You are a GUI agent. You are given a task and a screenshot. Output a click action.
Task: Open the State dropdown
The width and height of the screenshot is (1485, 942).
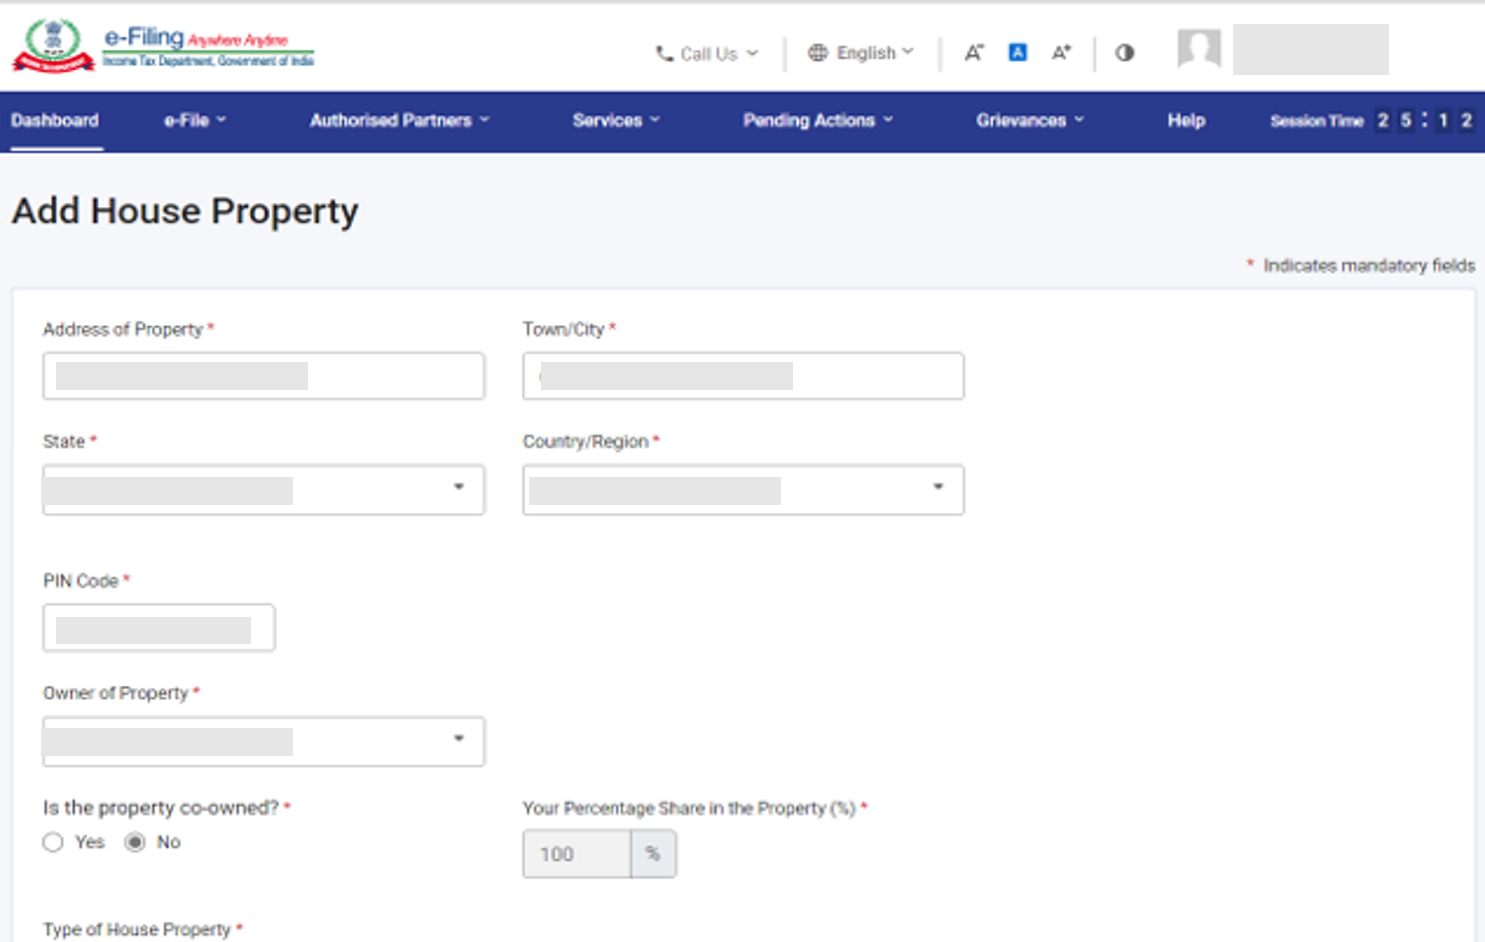pos(459,489)
